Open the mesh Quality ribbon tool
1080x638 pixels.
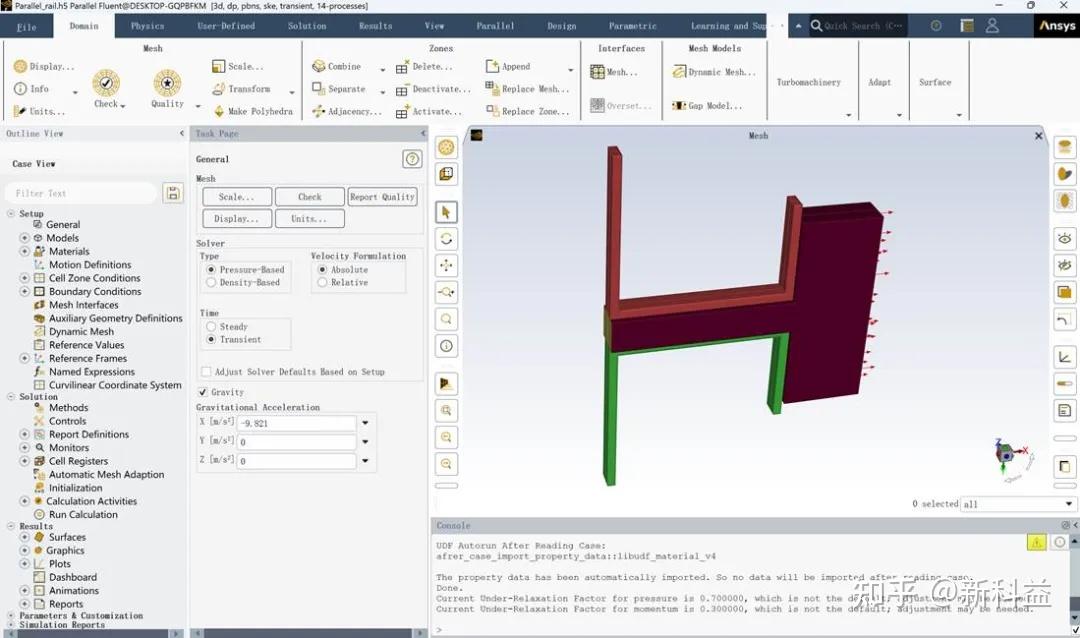(x=167, y=89)
